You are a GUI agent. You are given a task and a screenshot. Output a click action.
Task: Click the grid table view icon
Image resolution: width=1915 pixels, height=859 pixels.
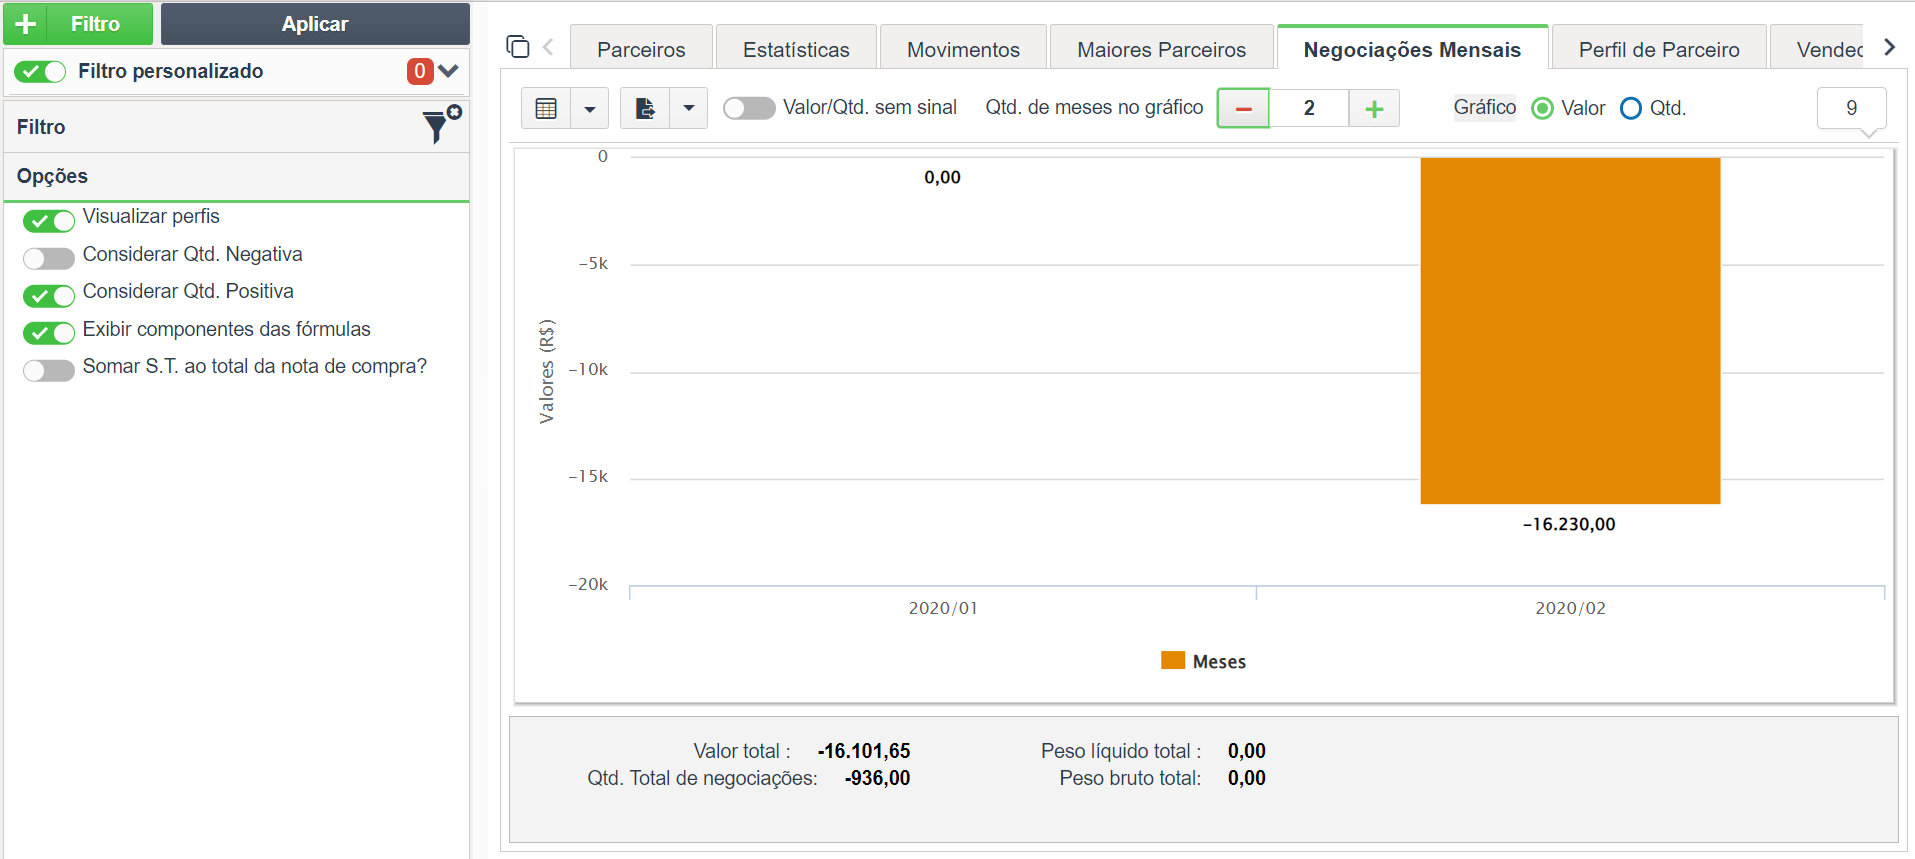pos(546,108)
